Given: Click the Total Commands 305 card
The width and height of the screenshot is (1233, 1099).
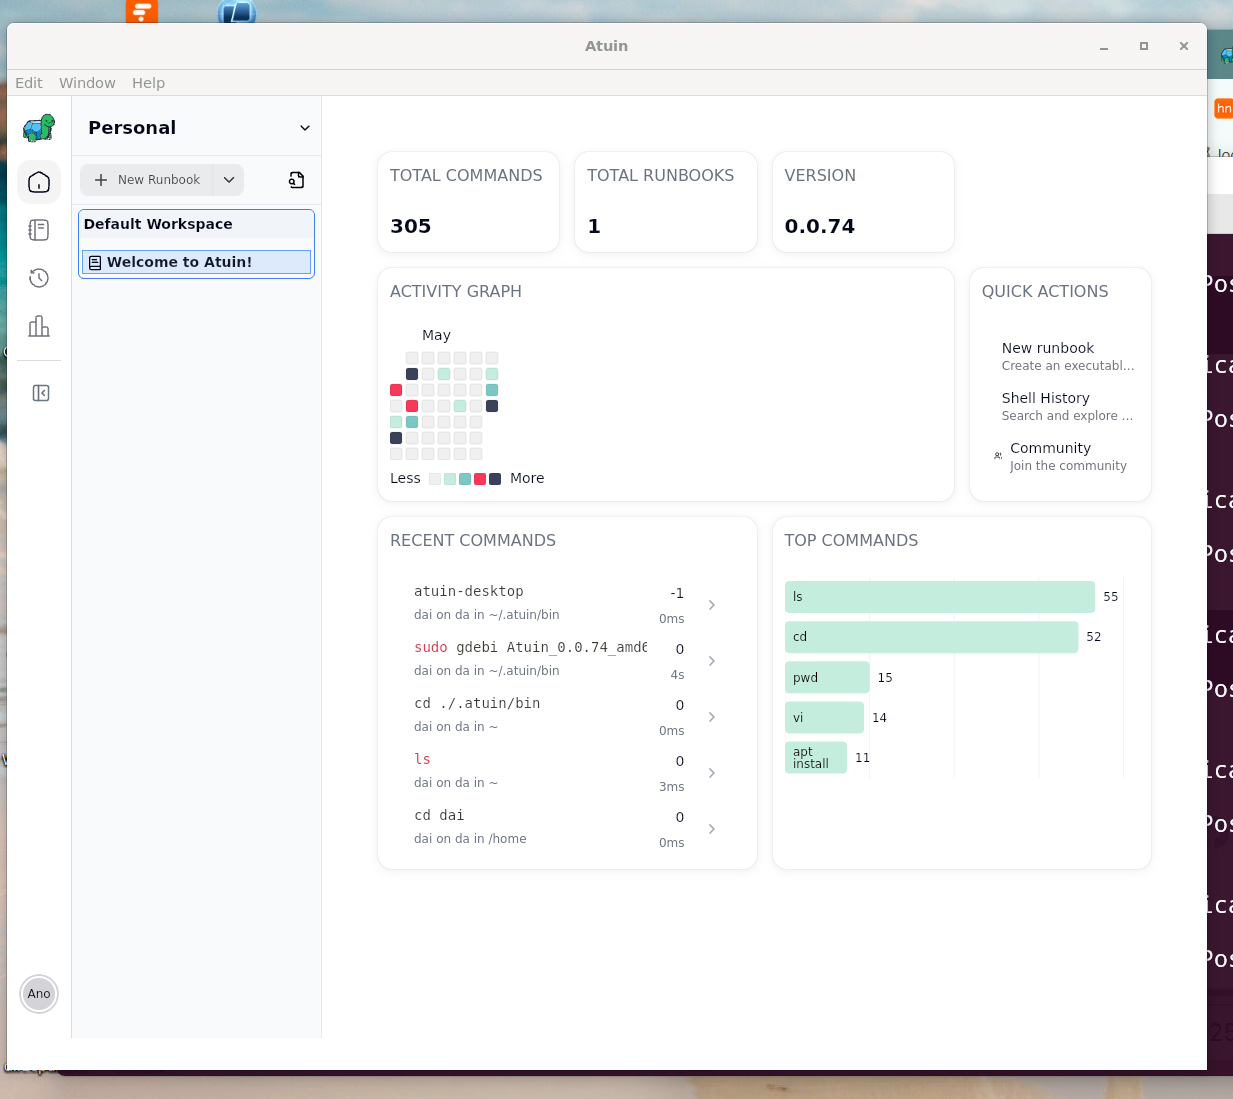Looking at the screenshot, I should 468,202.
